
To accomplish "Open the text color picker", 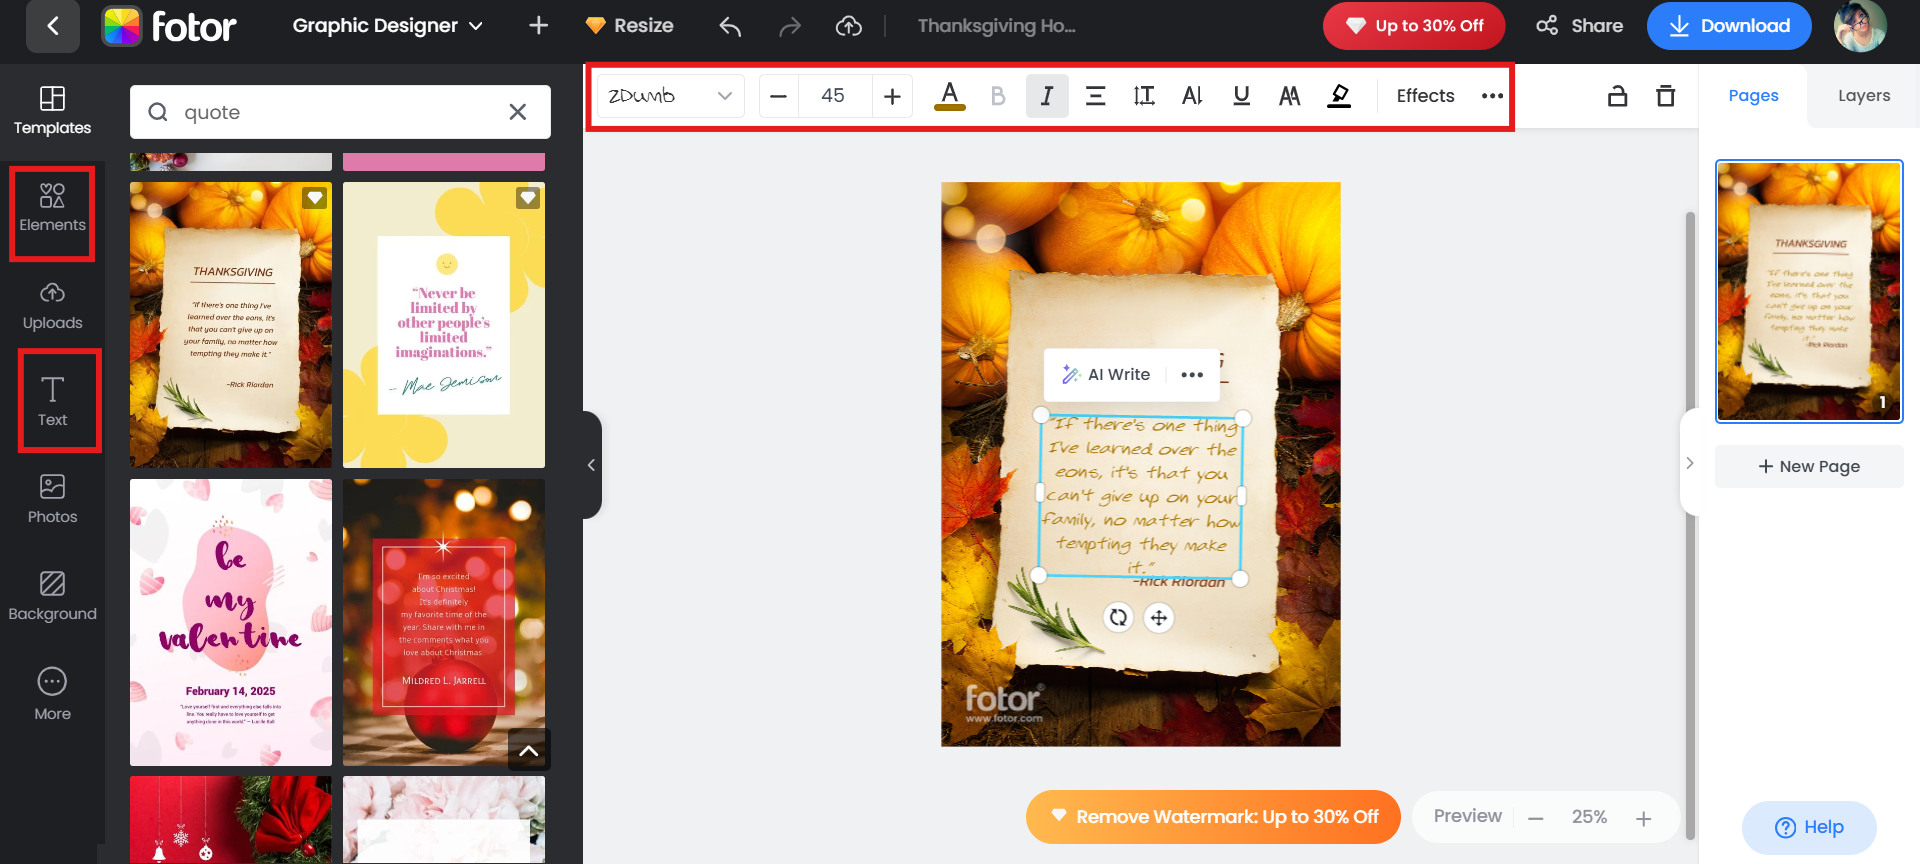I will coord(950,96).
